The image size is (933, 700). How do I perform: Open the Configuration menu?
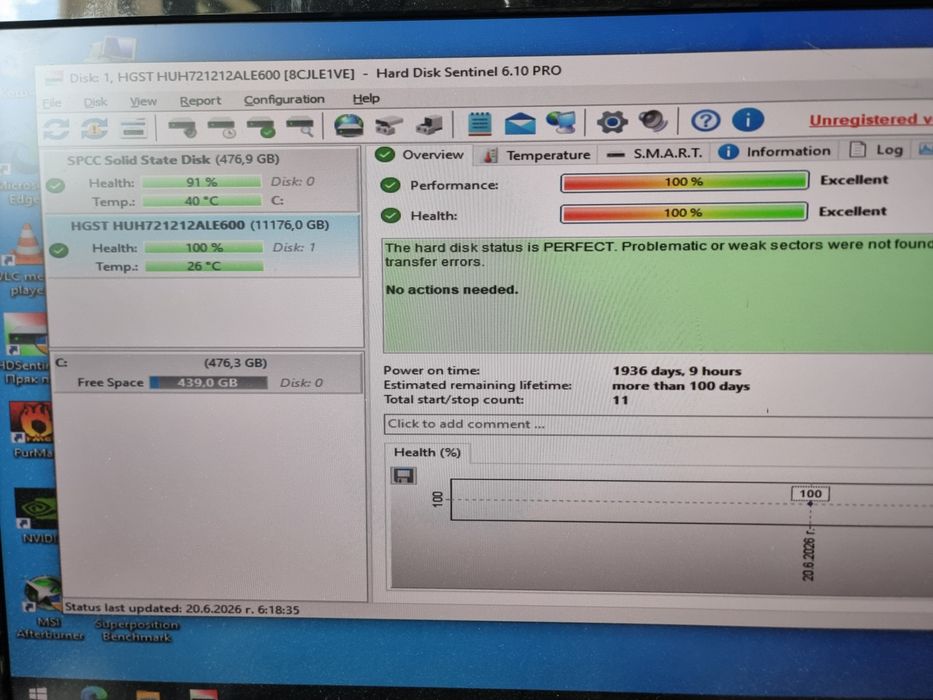point(284,99)
